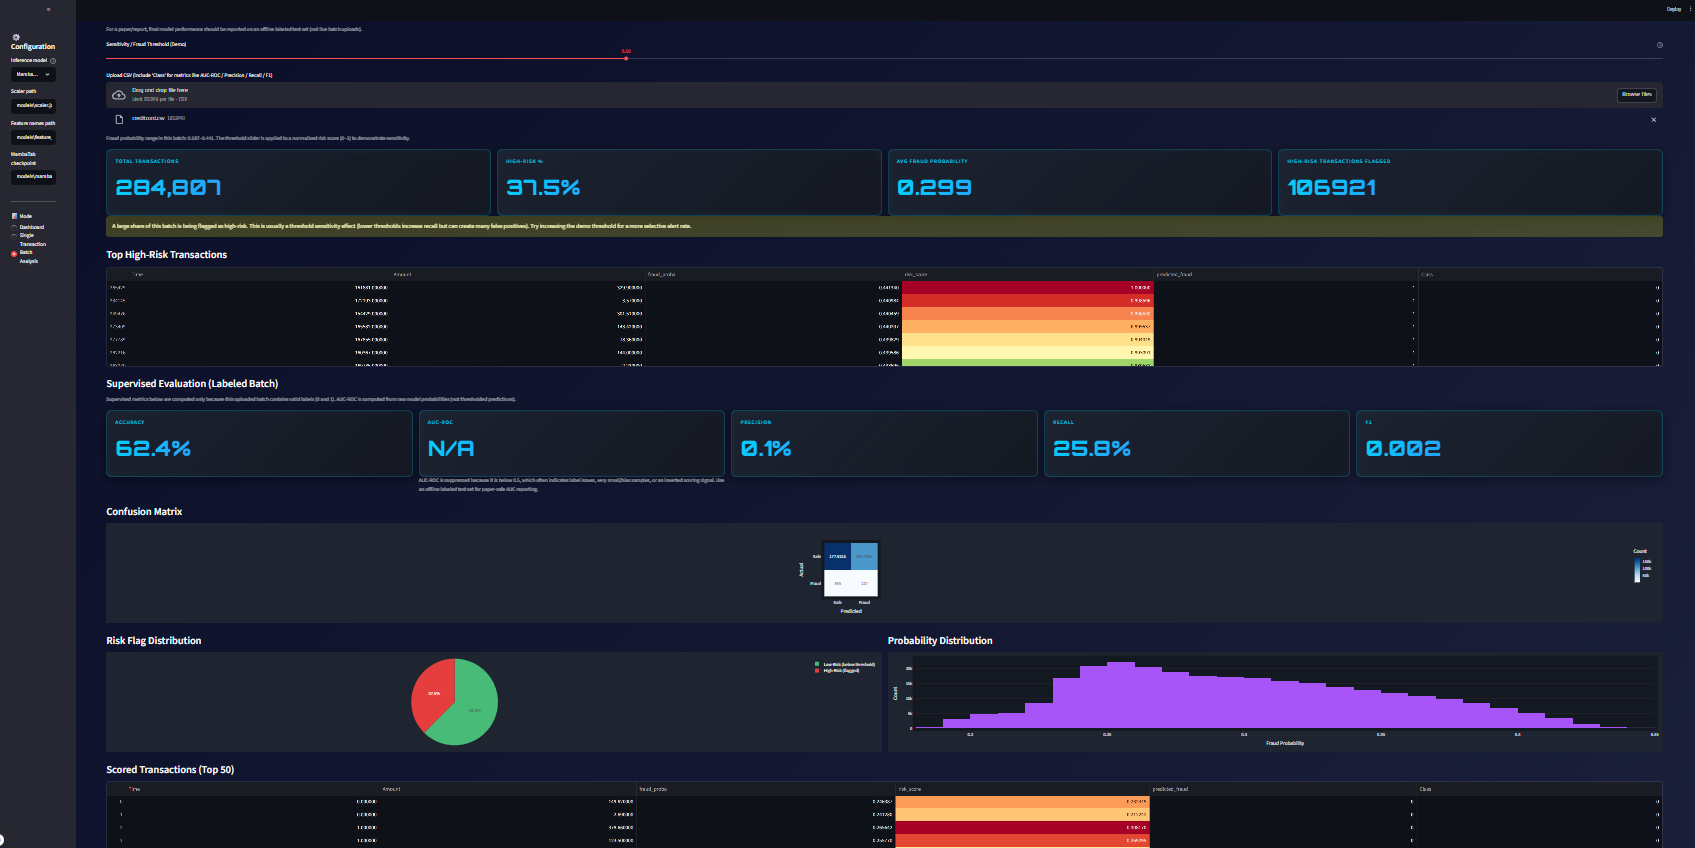Open the Inference model dropdown

33,75
